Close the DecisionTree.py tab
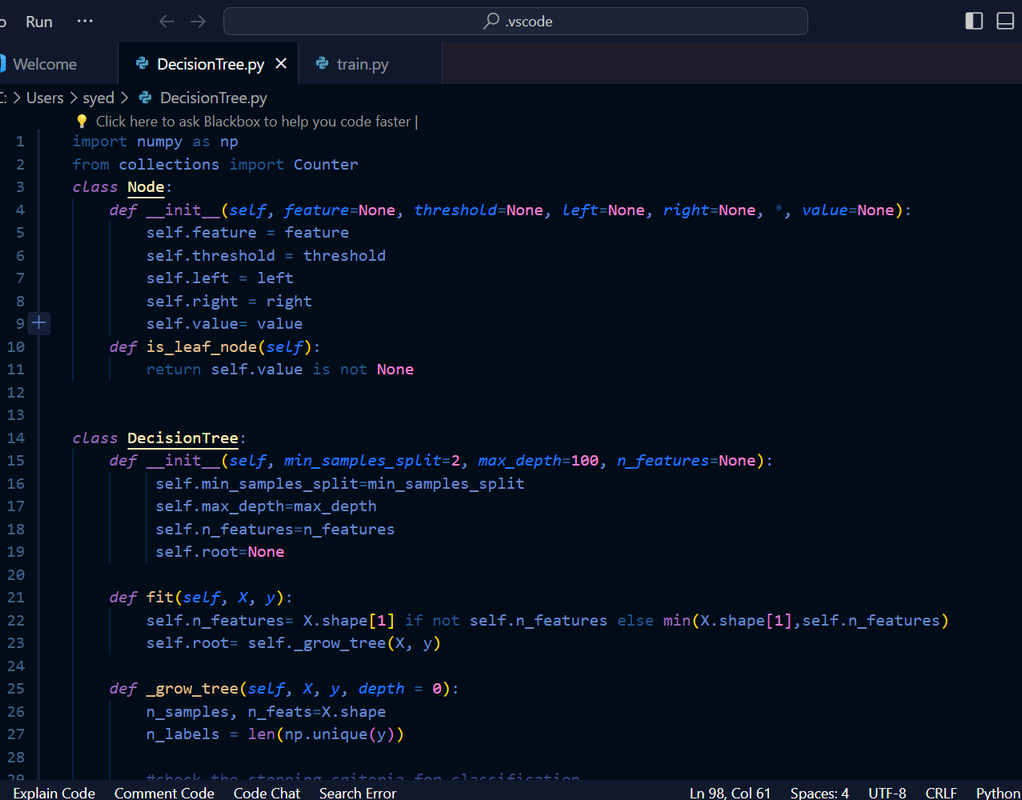This screenshot has height=800, width=1022. click(281, 64)
